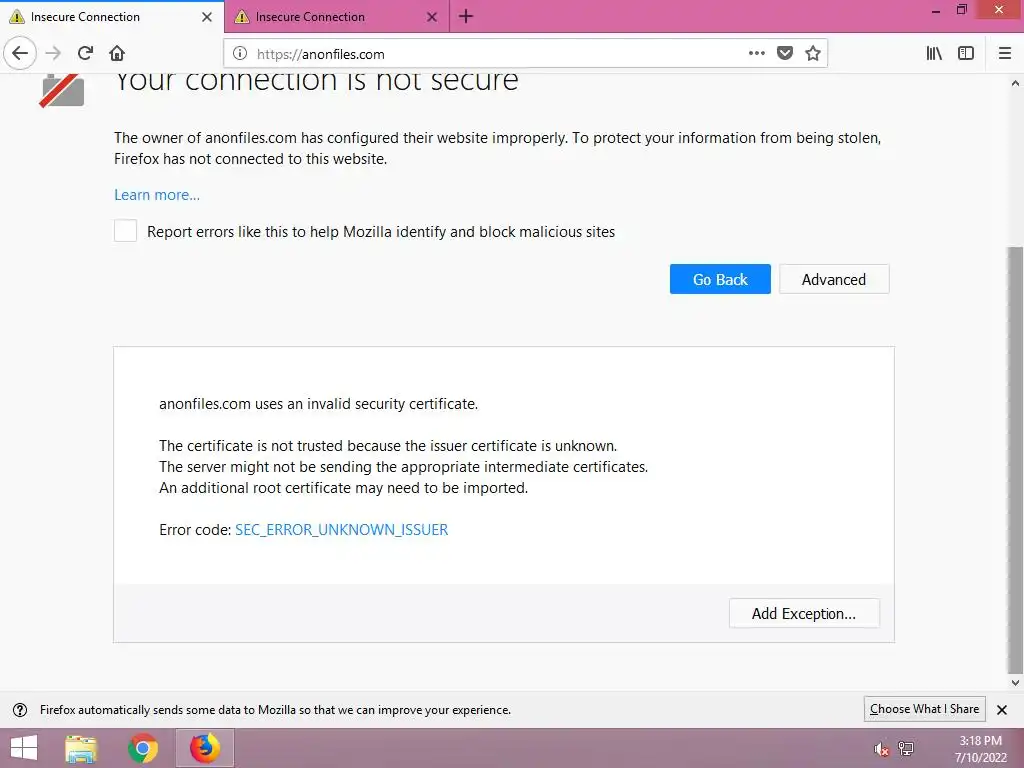Dismiss the Mozilla data notification bar
This screenshot has height=768, width=1024.
pyautogui.click(x=1002, y=709)
